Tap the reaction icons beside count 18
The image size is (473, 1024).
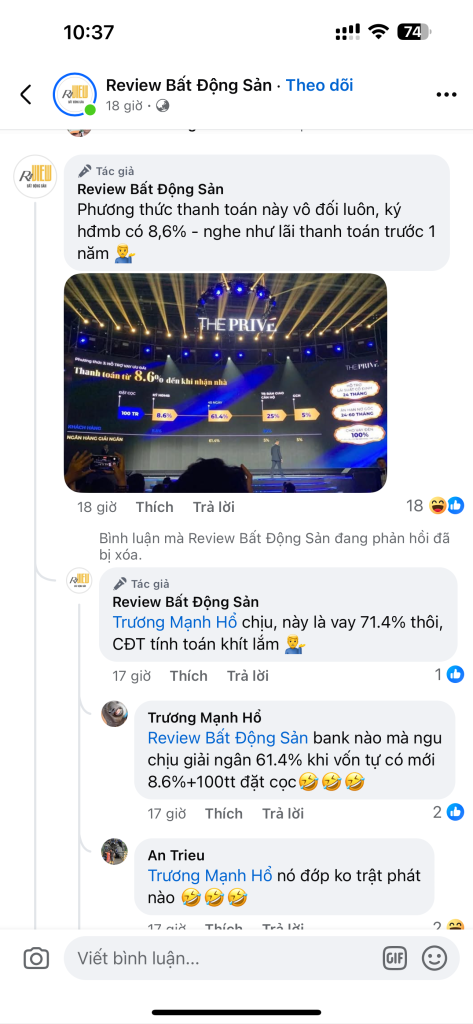click(x=447, y=505)
